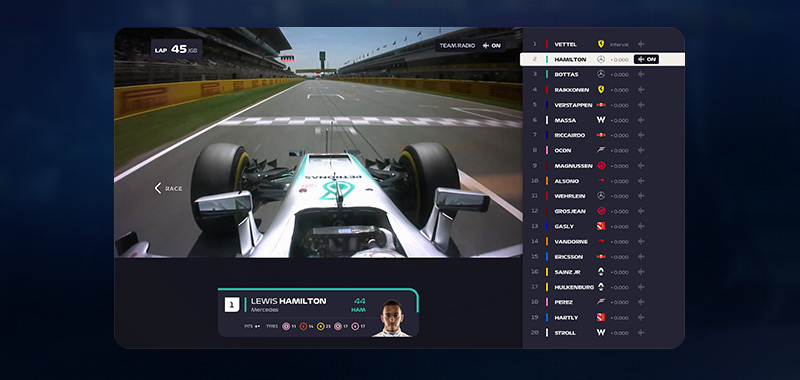Enable Raikkonen's onboard camera icon
Screen dimensions: 800x380
coord(641,90)
